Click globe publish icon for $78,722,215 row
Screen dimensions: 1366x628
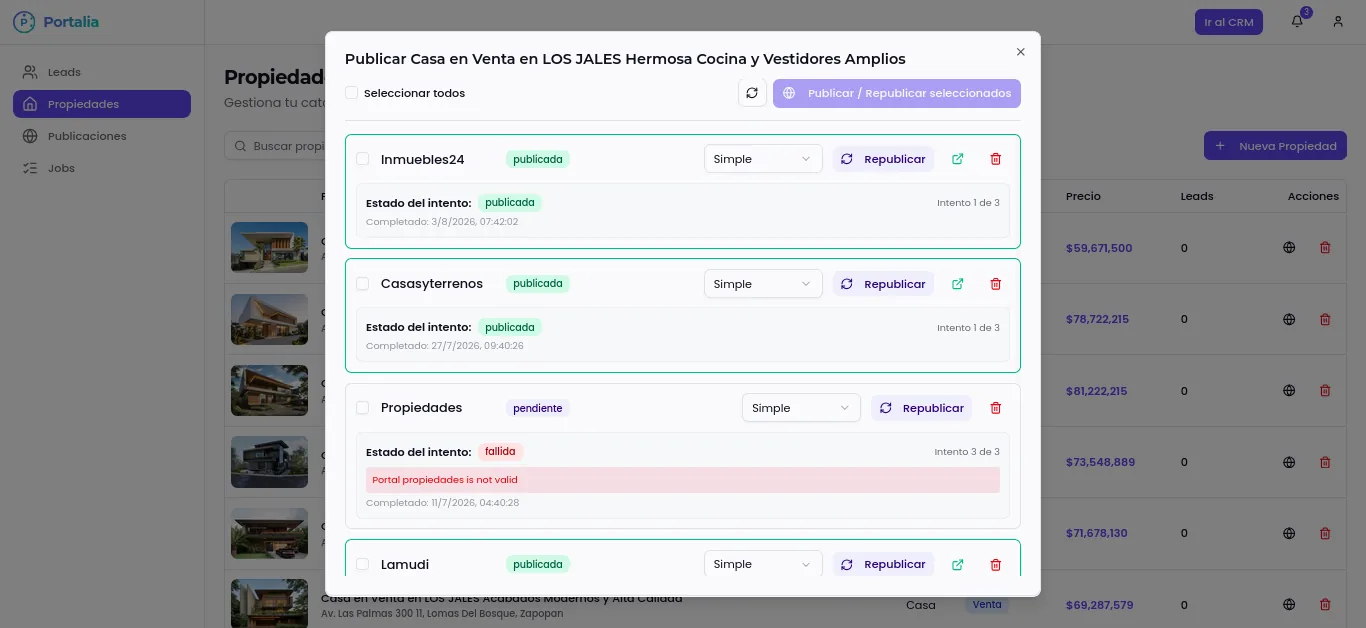[1289, 320]
